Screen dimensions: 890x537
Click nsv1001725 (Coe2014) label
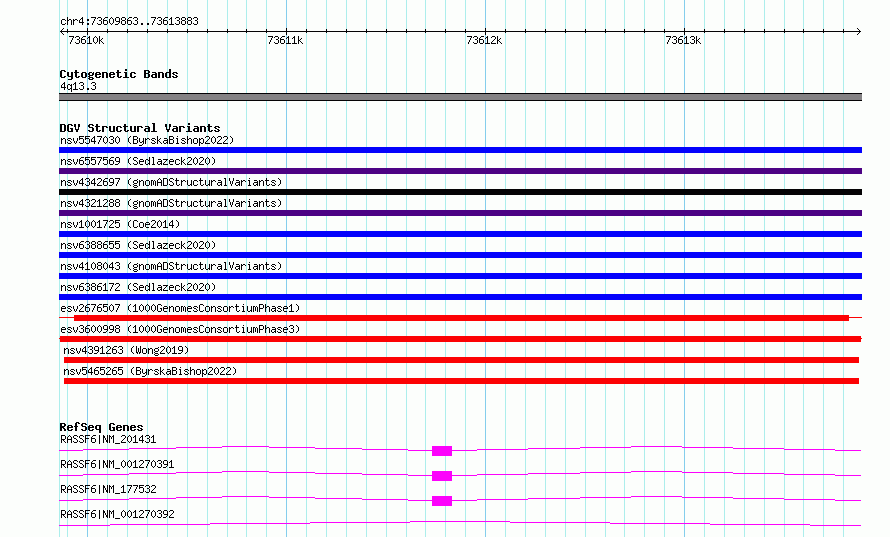click(120, 224)
